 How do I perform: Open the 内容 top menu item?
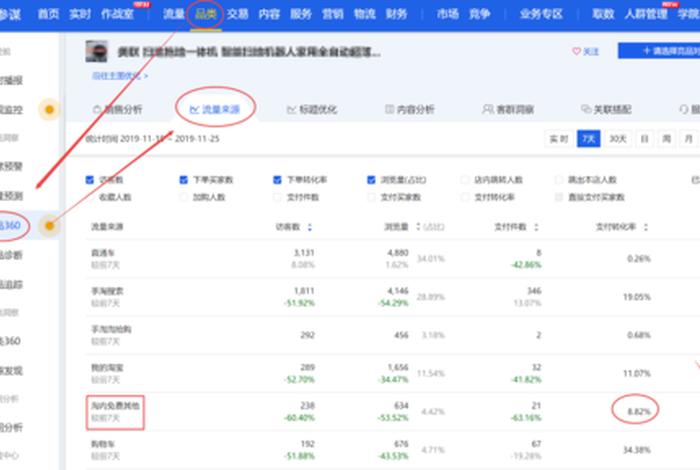(x=269, y=14)
